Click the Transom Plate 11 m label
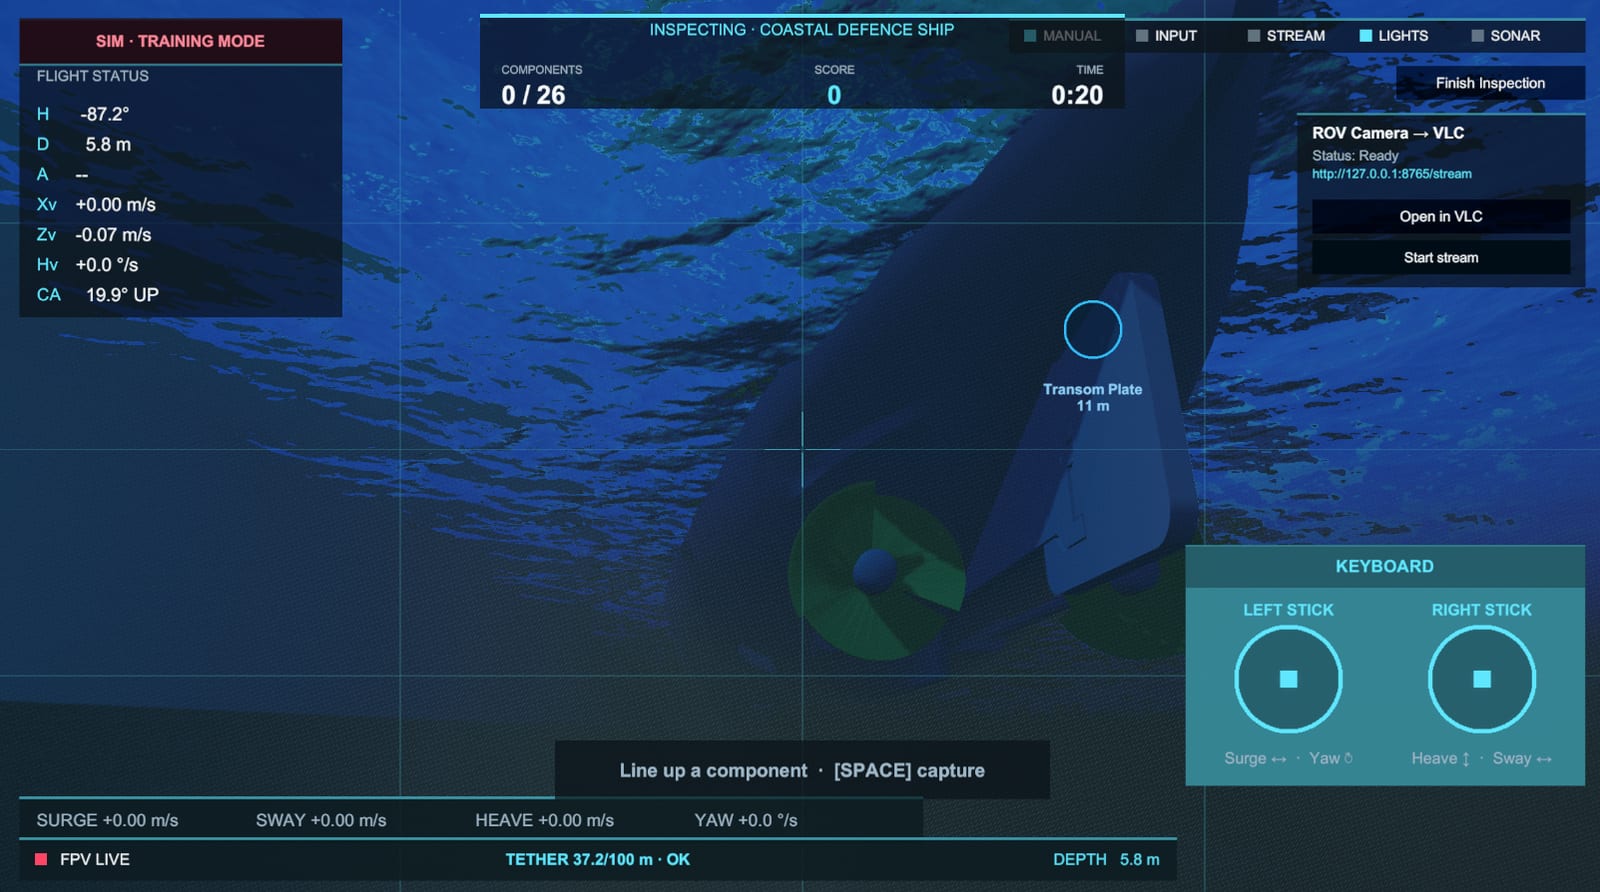Viewport: 1600px width, 892px height. coord(1092,397)
